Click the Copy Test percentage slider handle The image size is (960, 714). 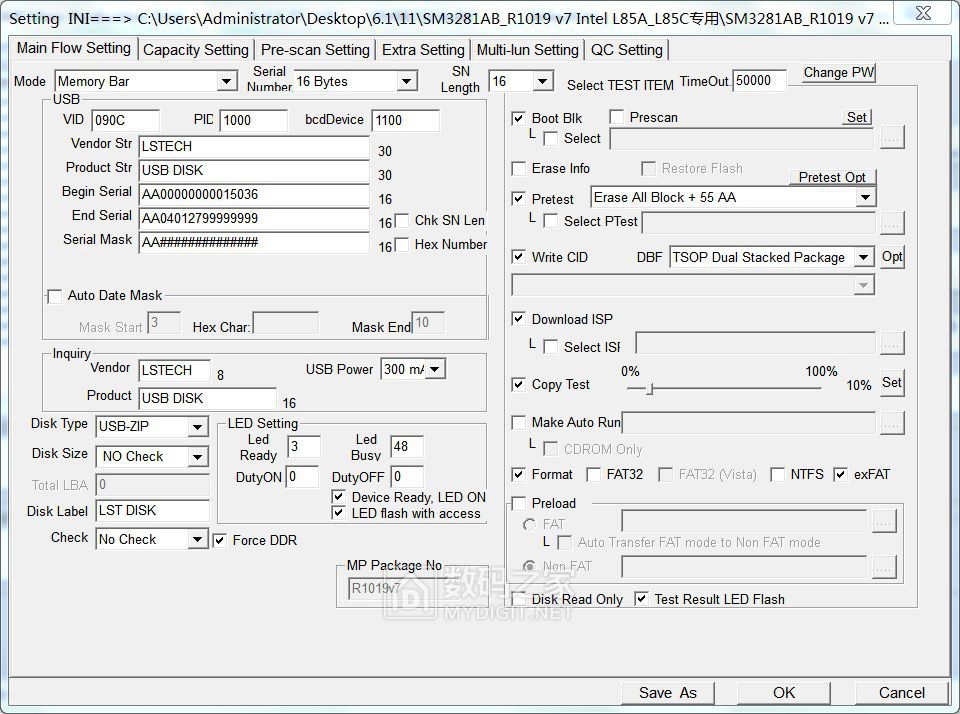coord(650,388)
